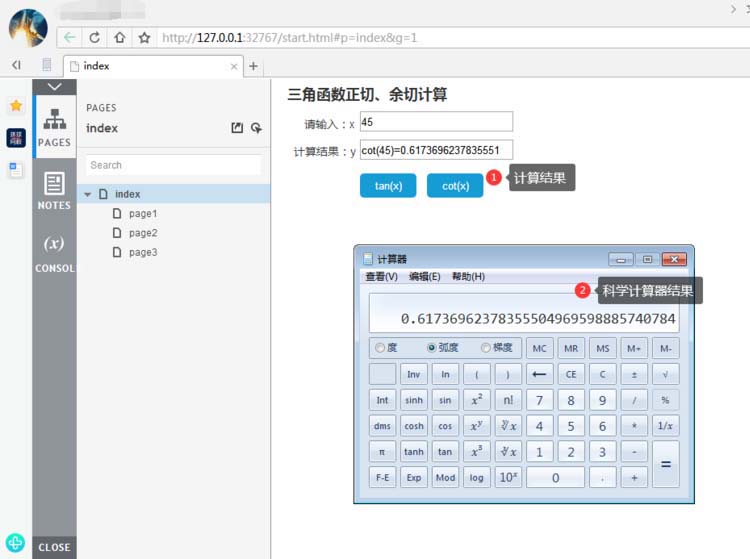Screen dimensions: 750x559
Task: Click calculator MS memory button
Action: [602, 348]
